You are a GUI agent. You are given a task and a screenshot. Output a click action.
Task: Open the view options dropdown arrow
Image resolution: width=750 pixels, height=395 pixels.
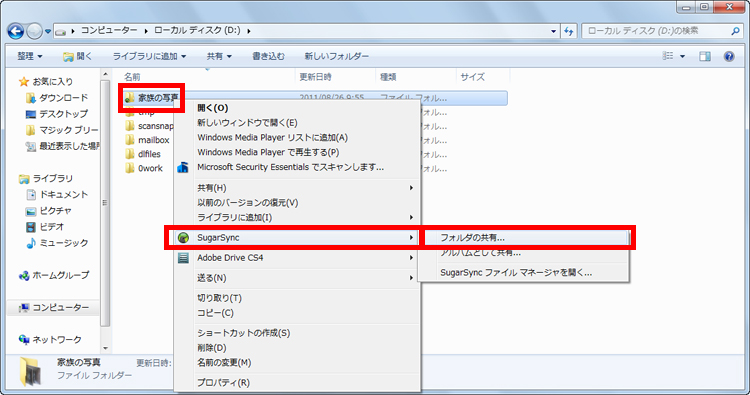pos(683,56)
